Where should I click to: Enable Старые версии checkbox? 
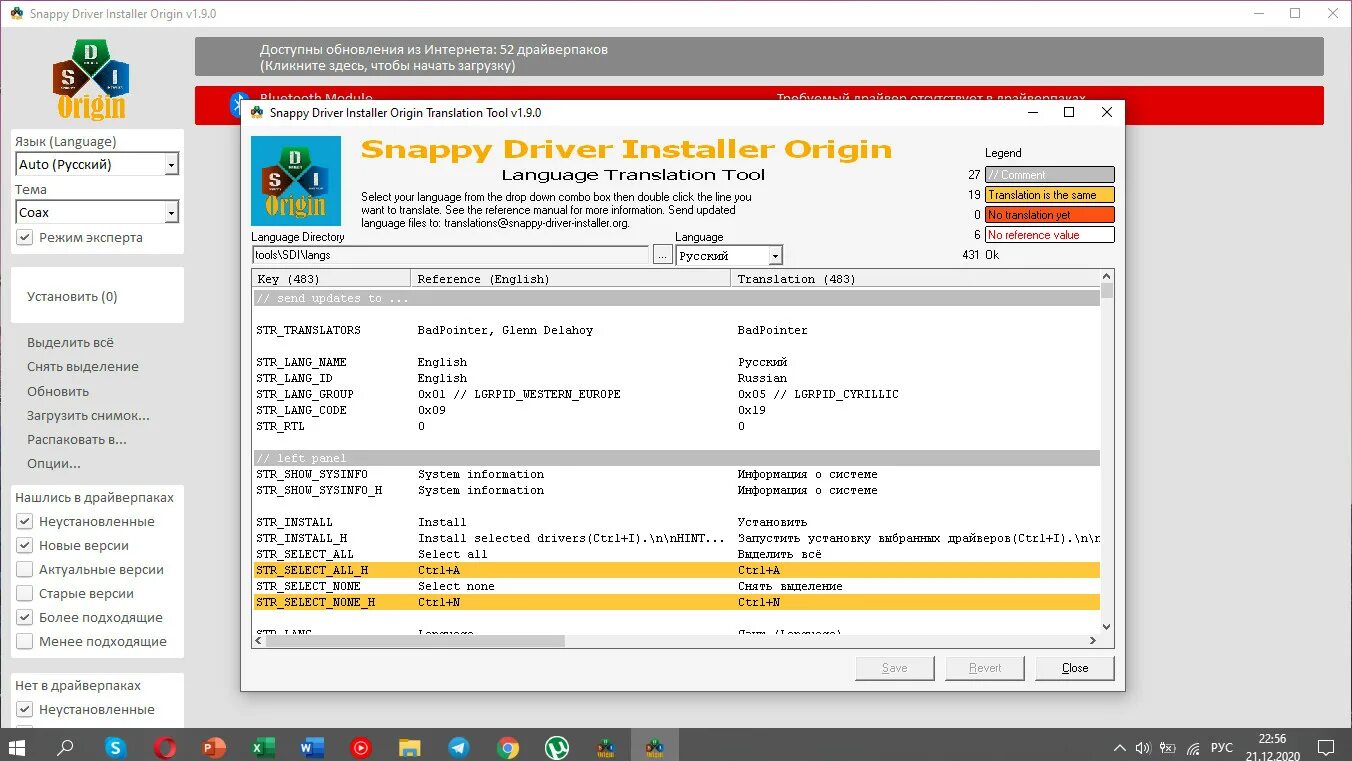[25, 594]
